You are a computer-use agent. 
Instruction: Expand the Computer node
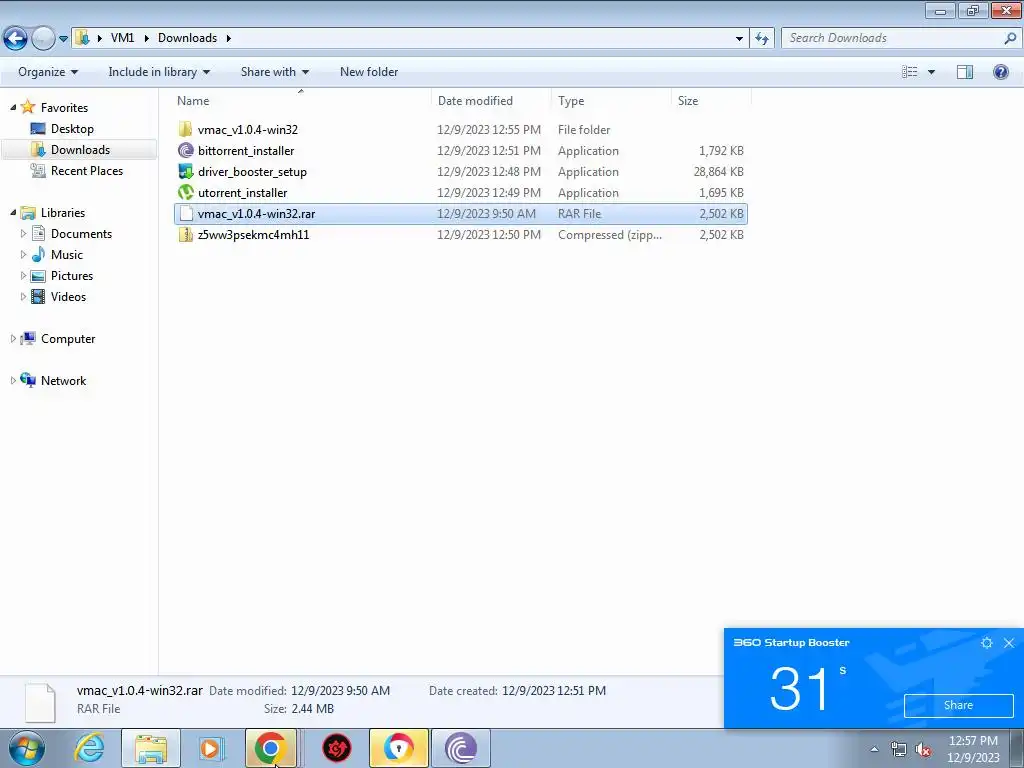click(13, 338)
